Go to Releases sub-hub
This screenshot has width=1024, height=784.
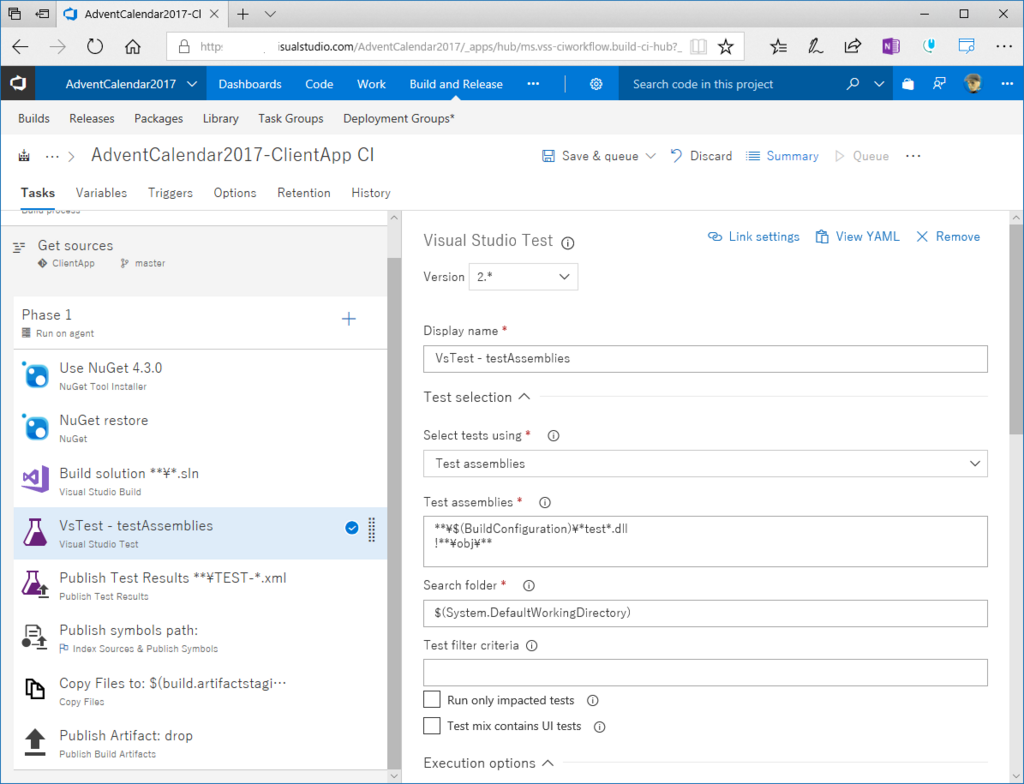pyautogui.click(x=92, y=118)
